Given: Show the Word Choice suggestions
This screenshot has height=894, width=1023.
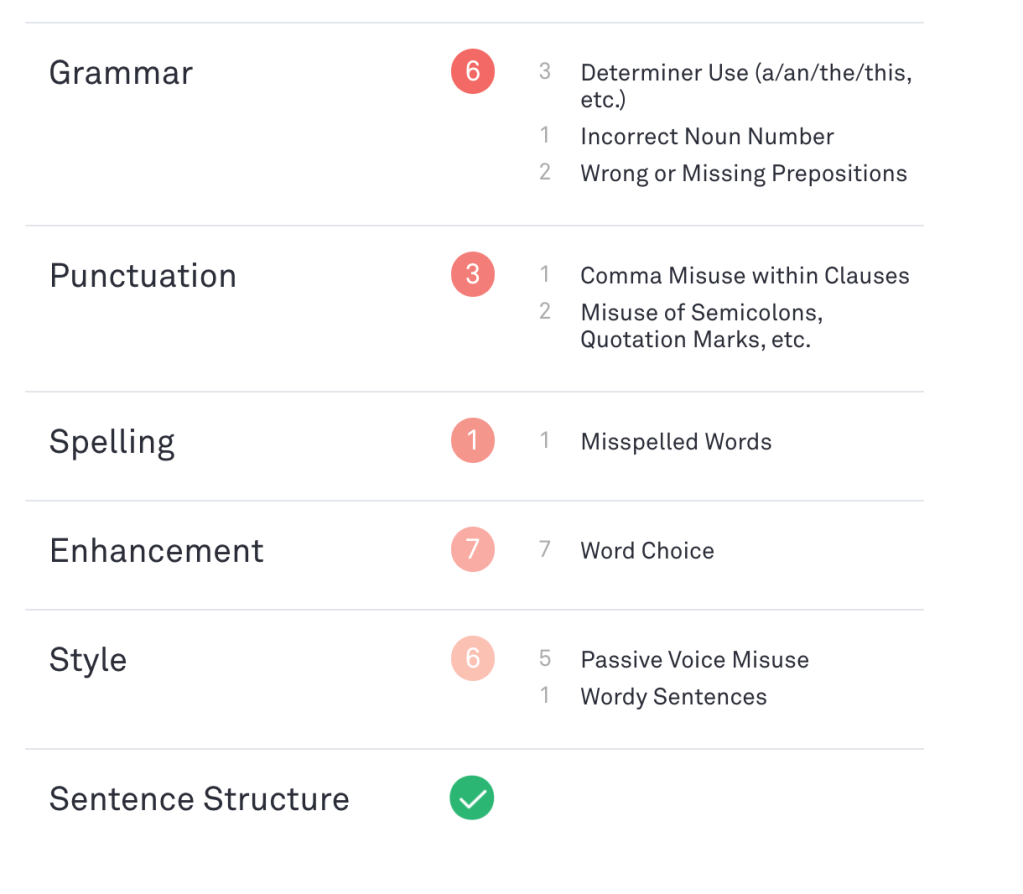Looking at the screenshot, I should pyautogui.click(x=647, y=551).
